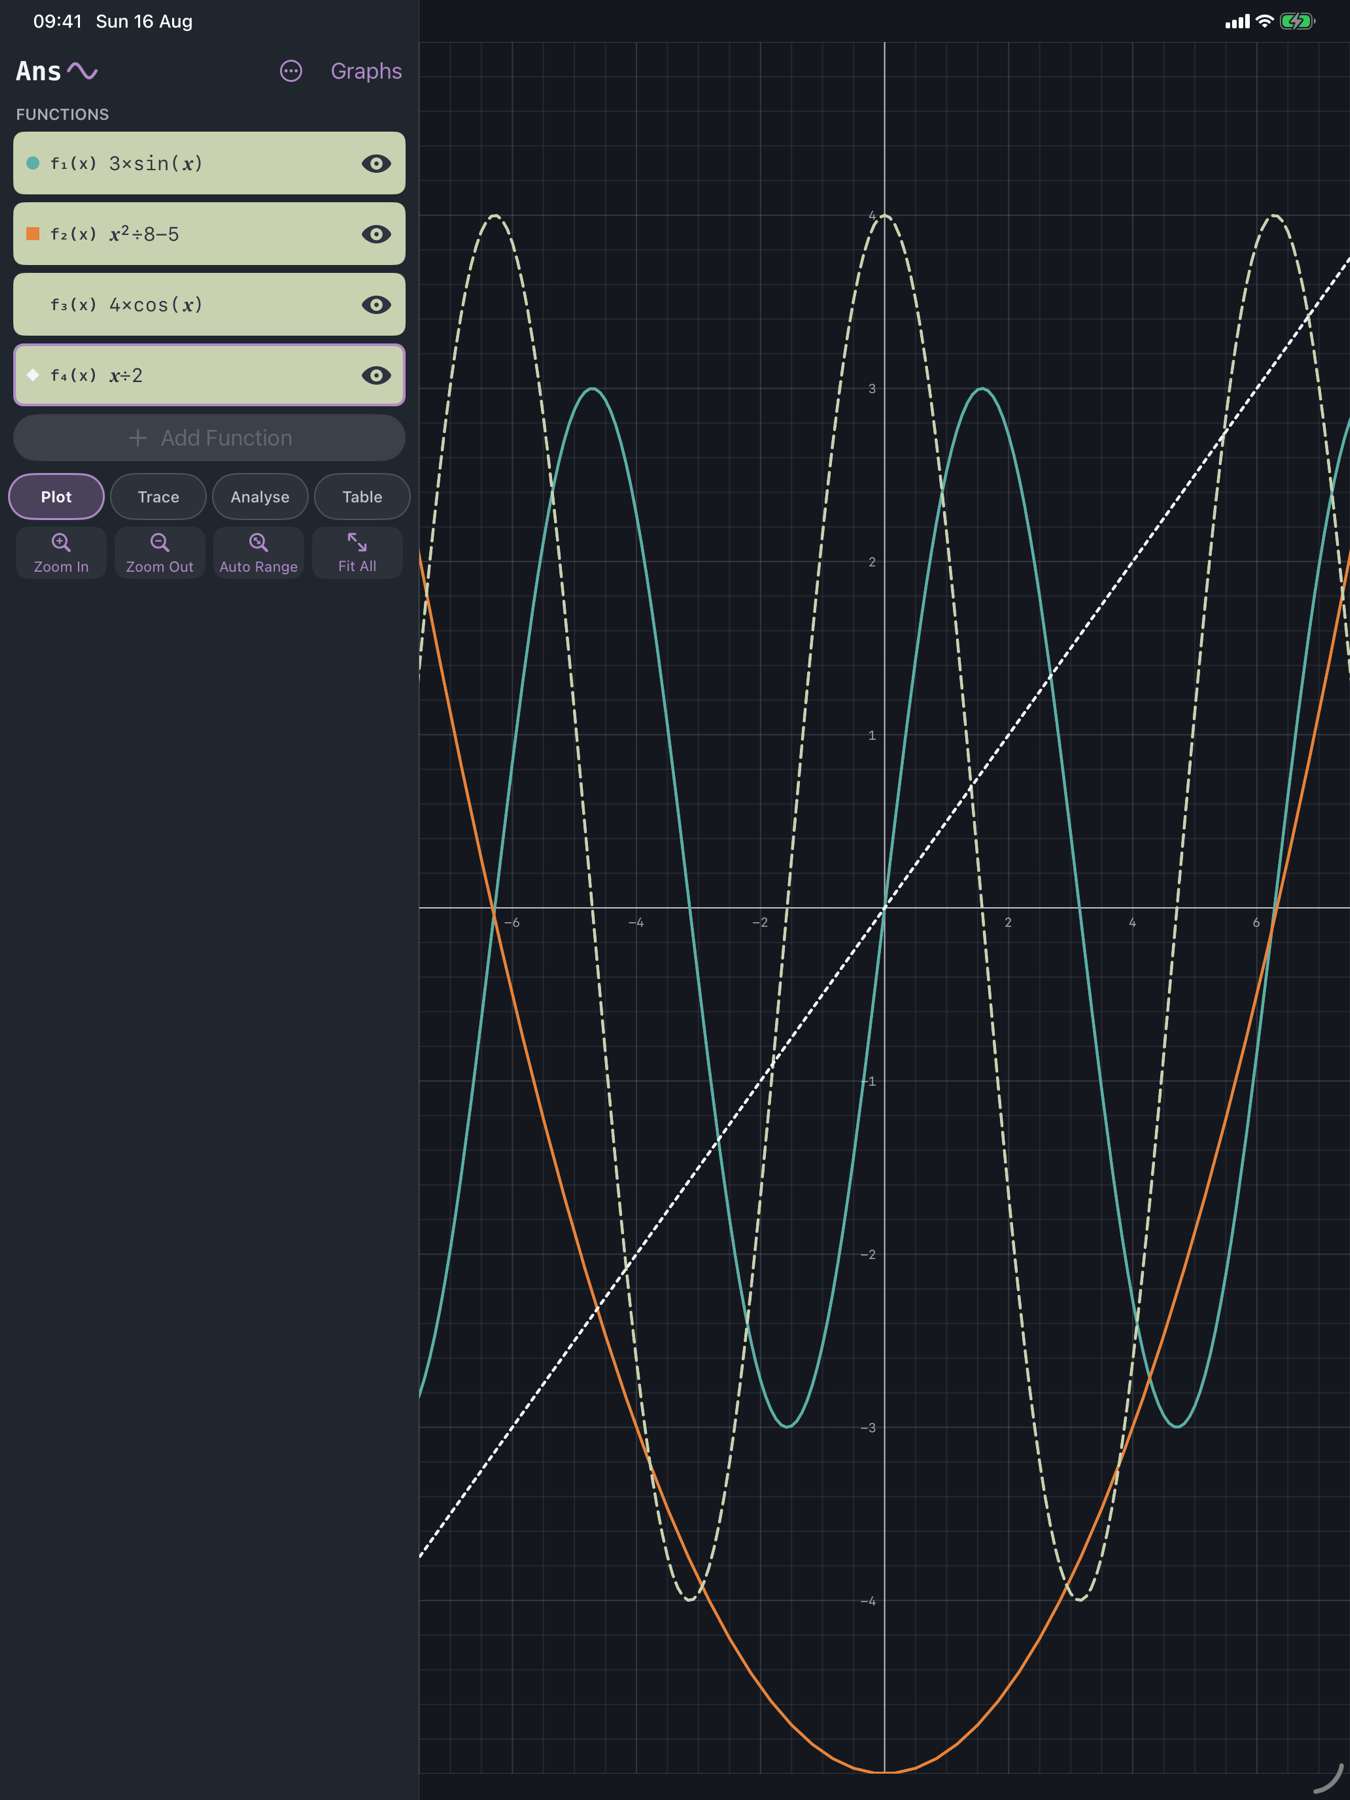
Task: Tap the y-axis label −4
Action: click(868, 1601)
